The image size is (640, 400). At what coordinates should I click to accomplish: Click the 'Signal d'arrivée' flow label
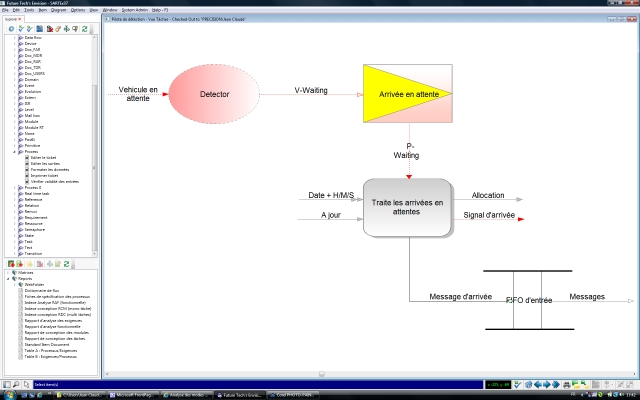(x=489, y=215)
